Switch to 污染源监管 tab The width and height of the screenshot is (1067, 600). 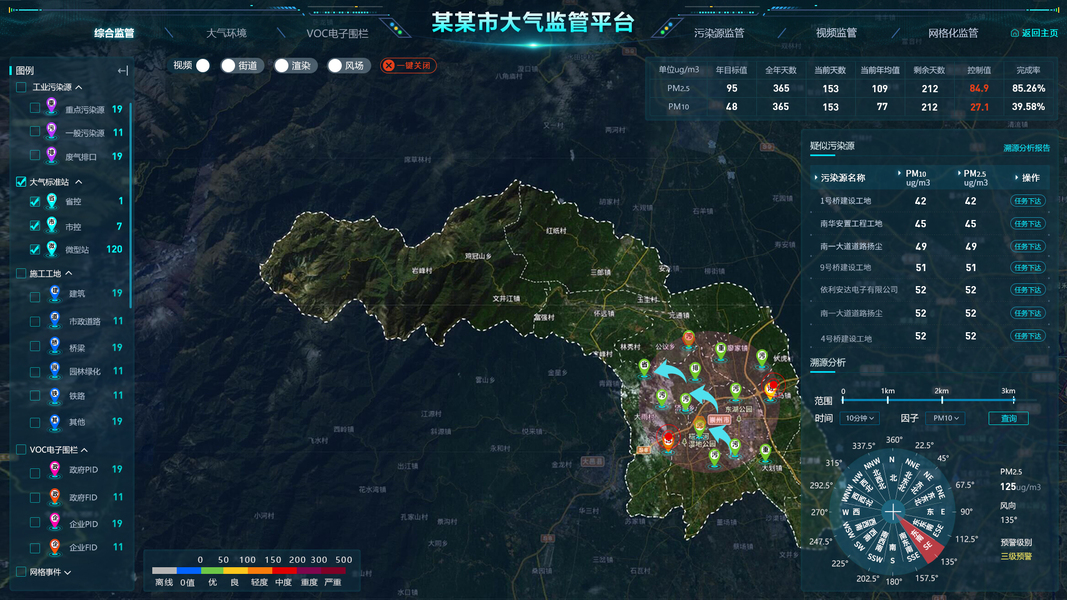[x=719, y=33]
